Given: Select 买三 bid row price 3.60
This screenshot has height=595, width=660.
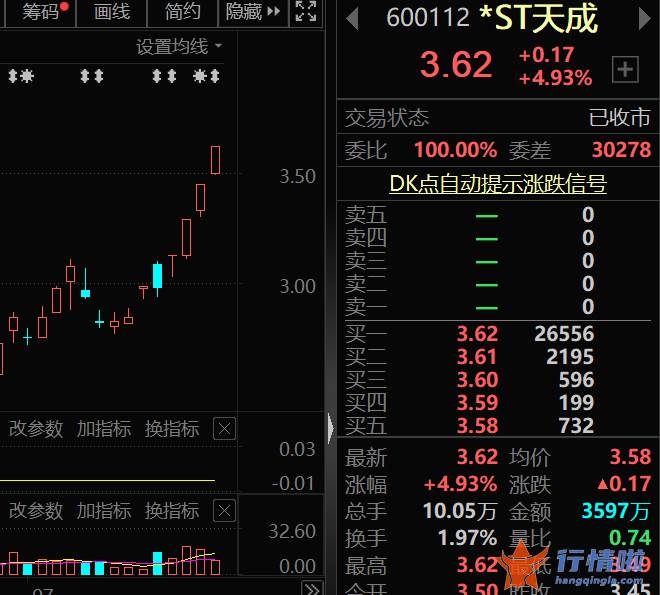Looking at the screenshot, I should pos(477,380).
